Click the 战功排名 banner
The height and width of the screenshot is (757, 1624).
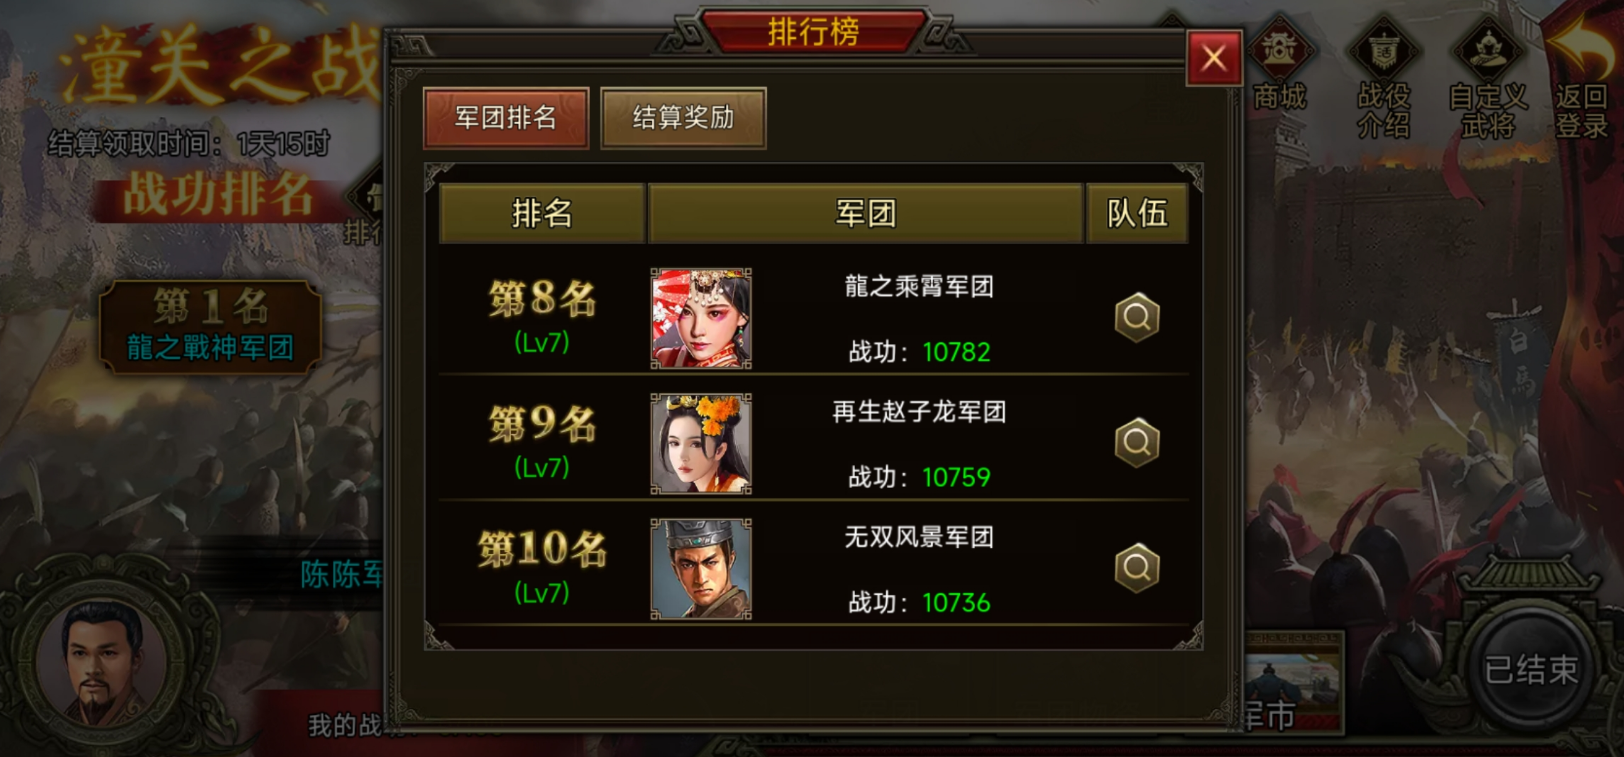click(217, 195)
